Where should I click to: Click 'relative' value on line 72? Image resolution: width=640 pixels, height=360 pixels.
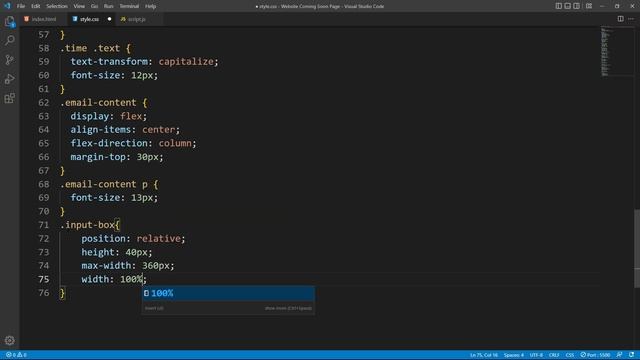tap(158, 239)
